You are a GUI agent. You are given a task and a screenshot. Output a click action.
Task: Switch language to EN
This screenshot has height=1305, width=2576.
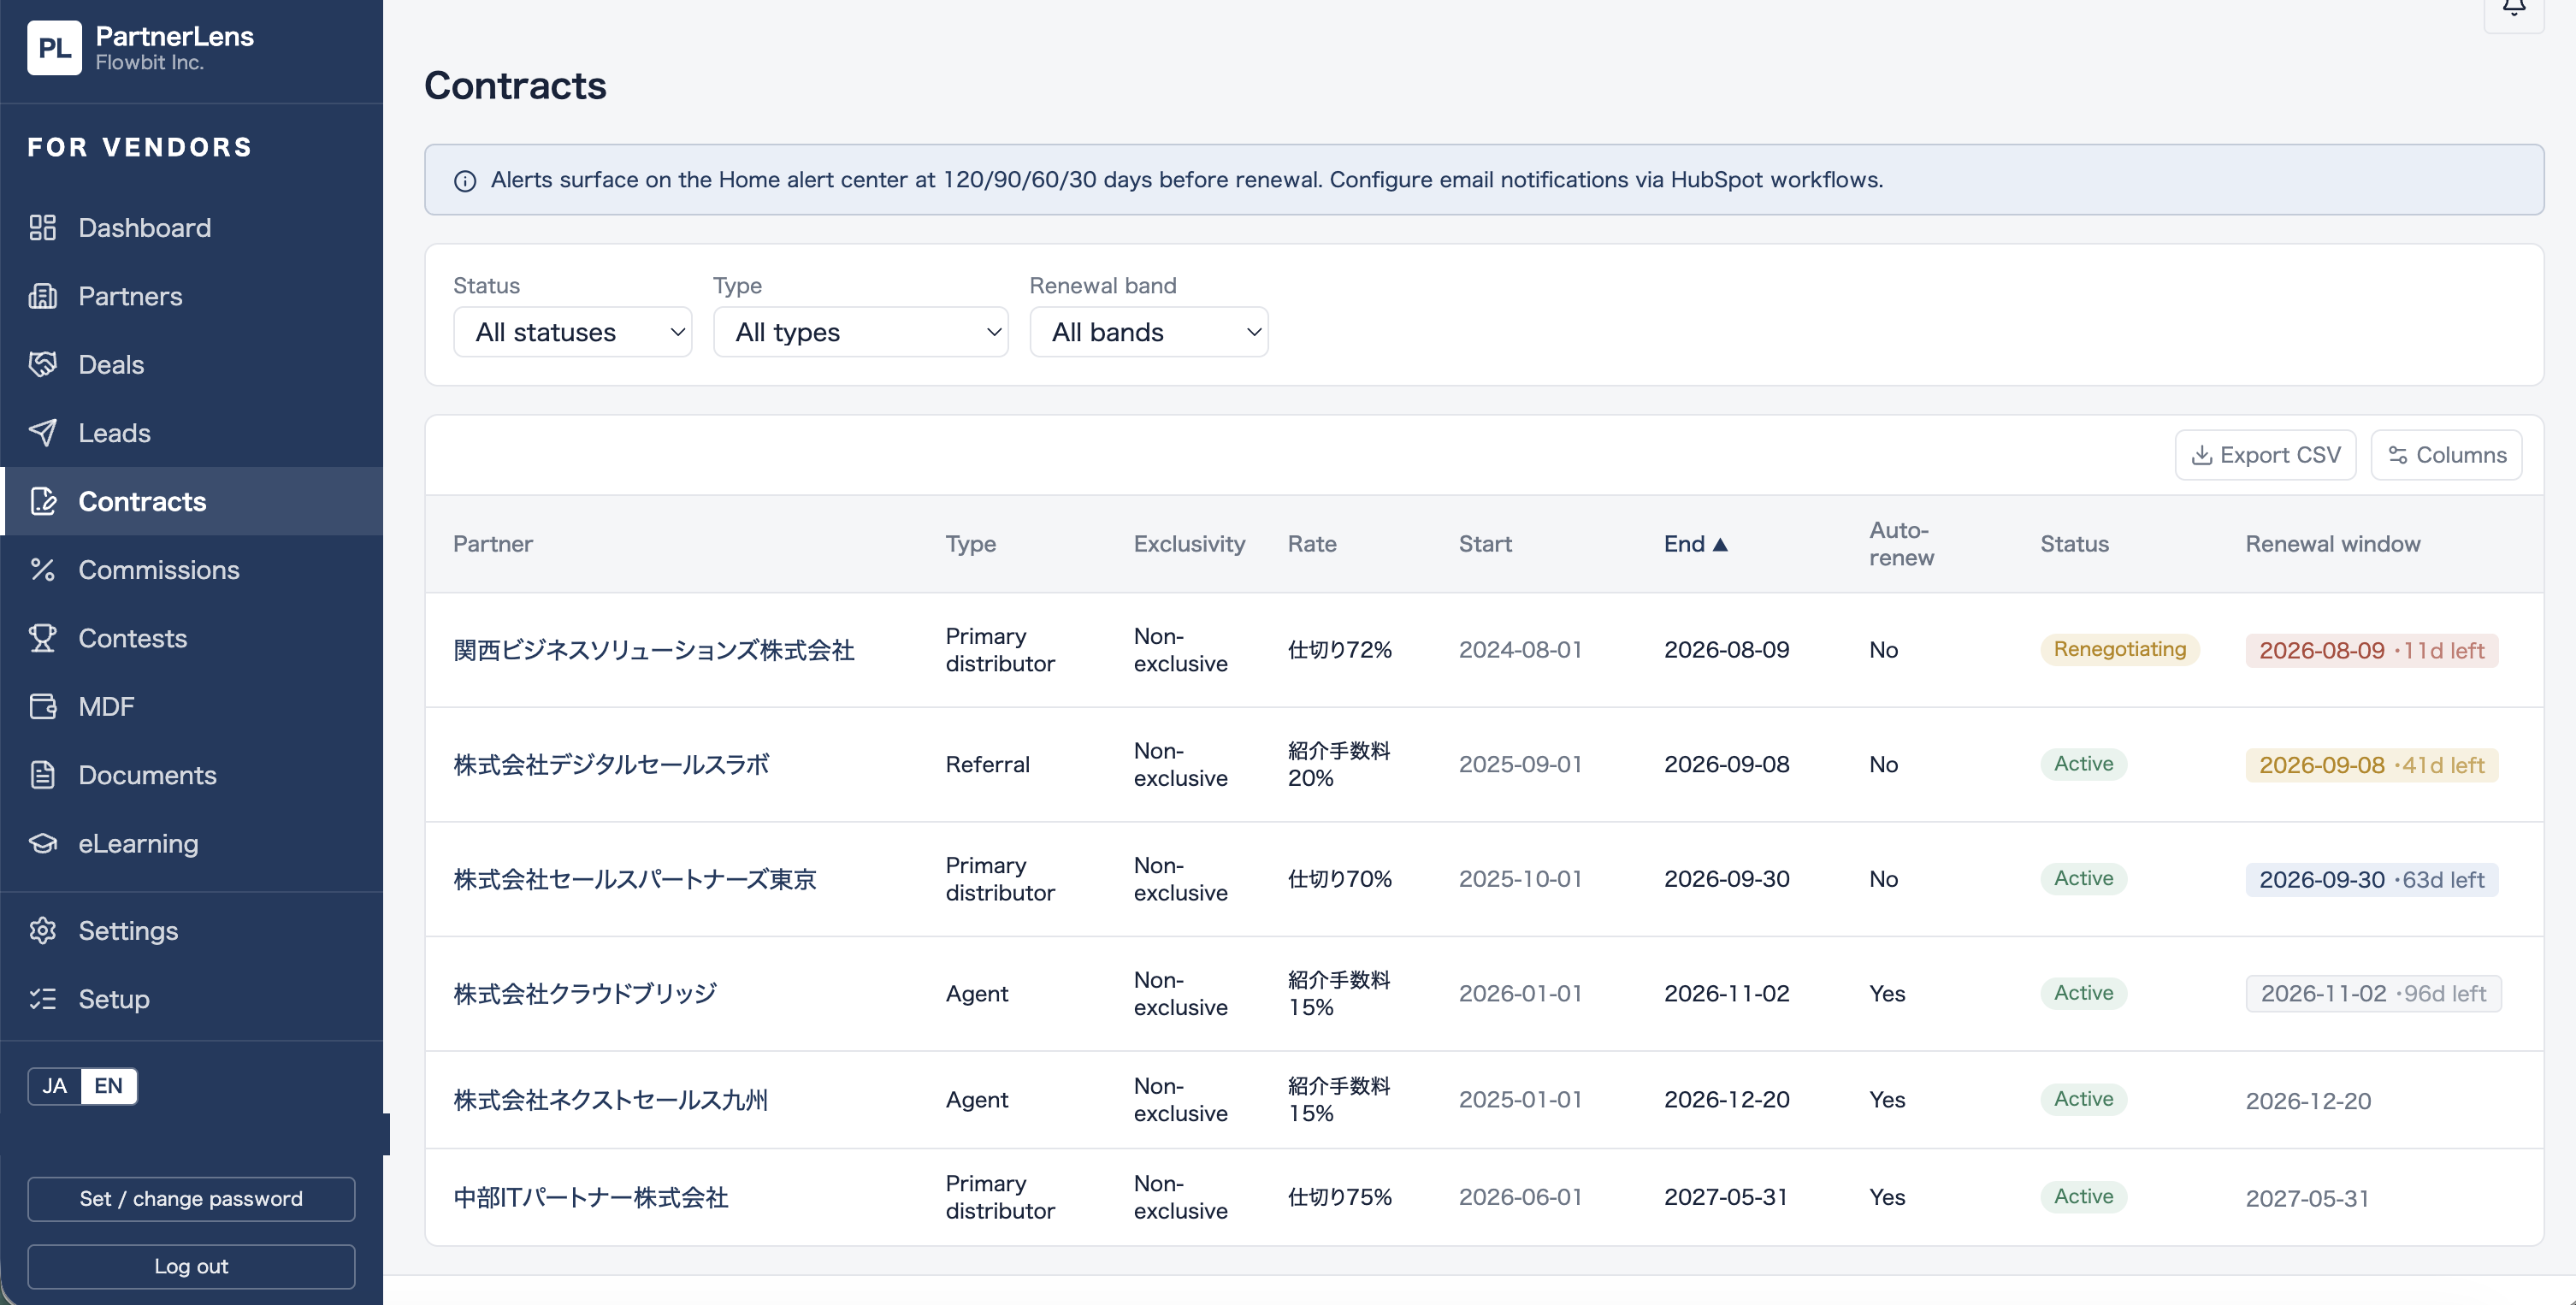109,1086
